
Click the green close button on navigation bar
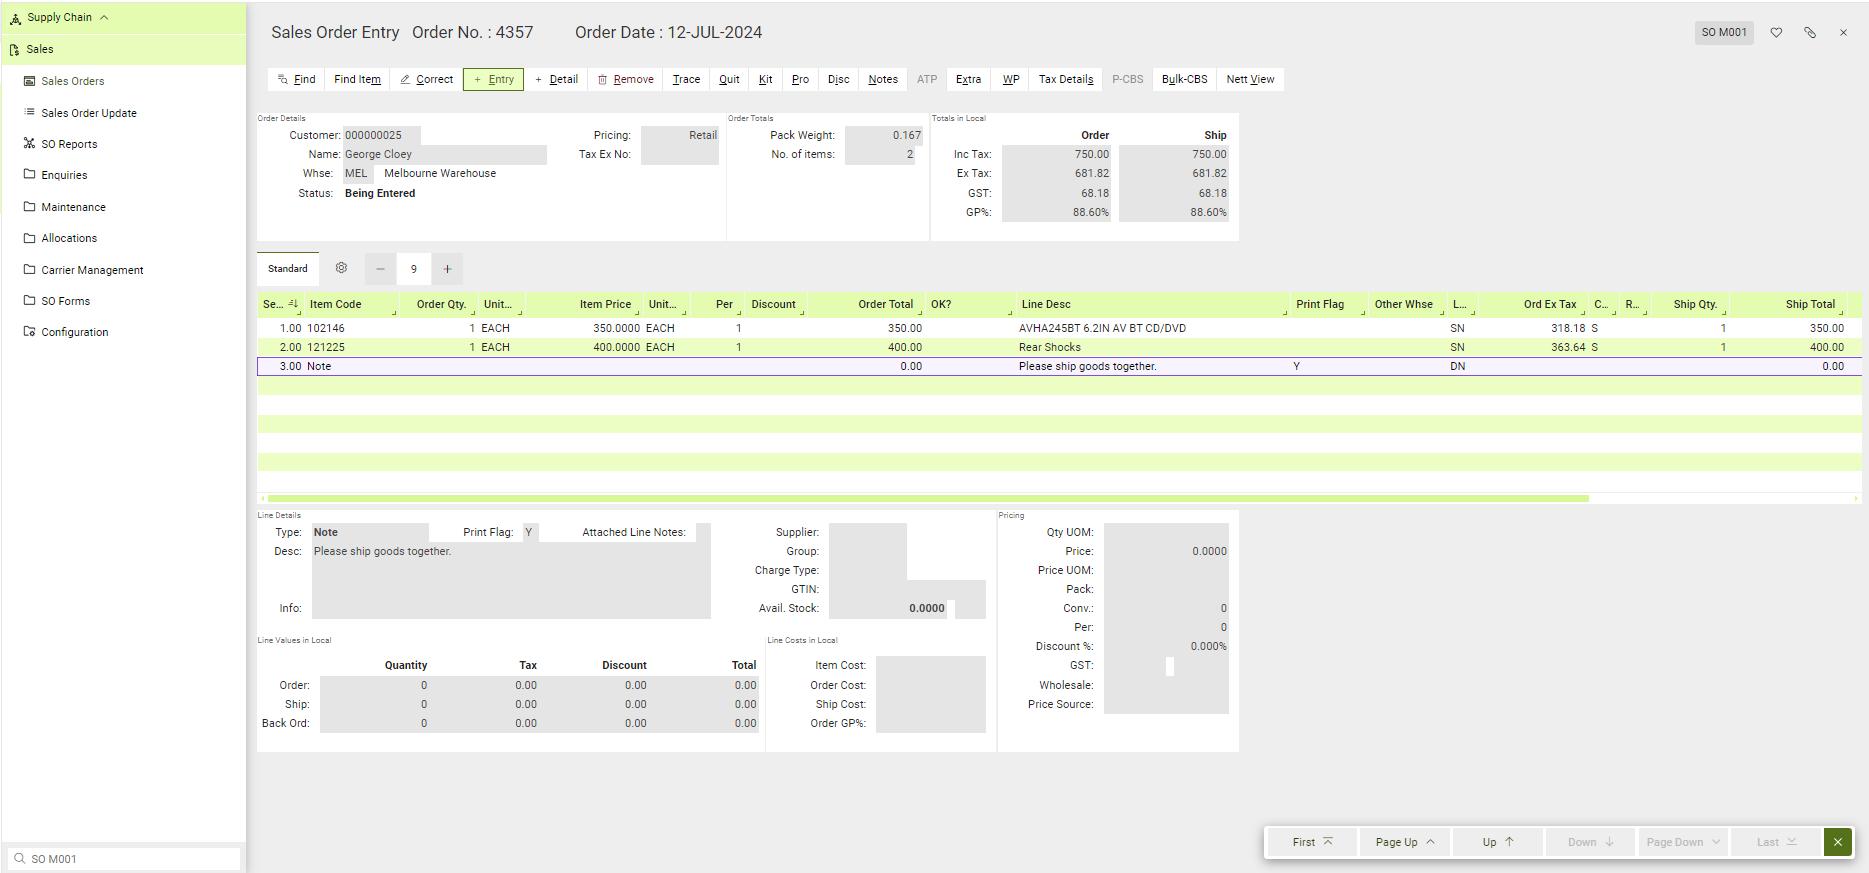[x=1838, y=842]
